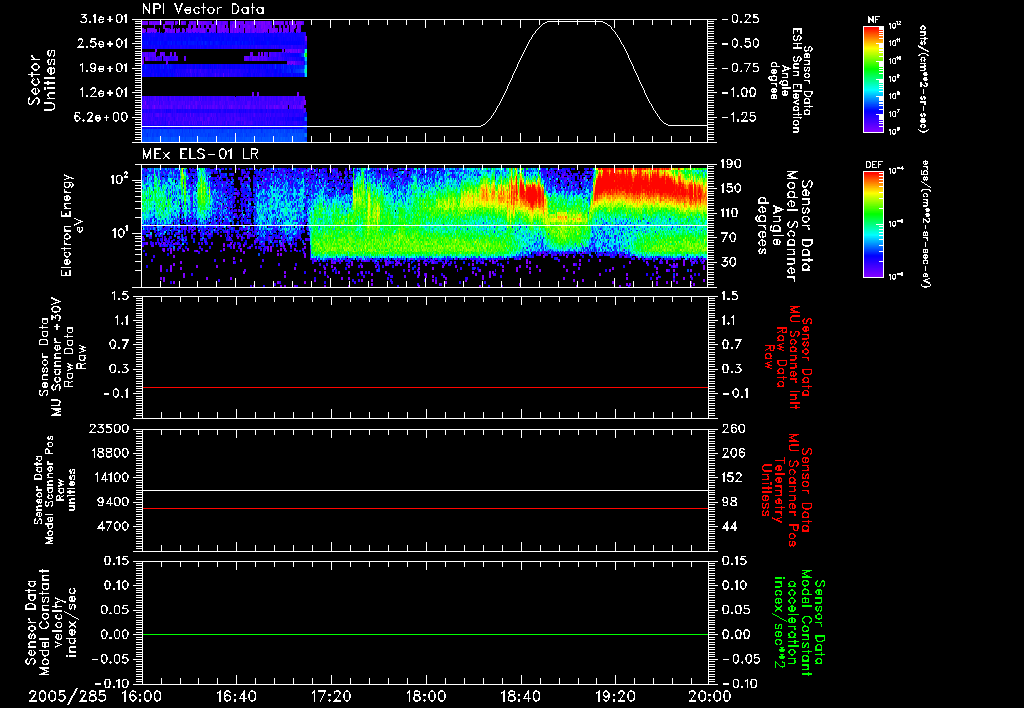Image resolution: width=1024 pixels, height=708 pixels.
Task: Click the "98" telemetry tick value
Action: (x=729, y=502)
